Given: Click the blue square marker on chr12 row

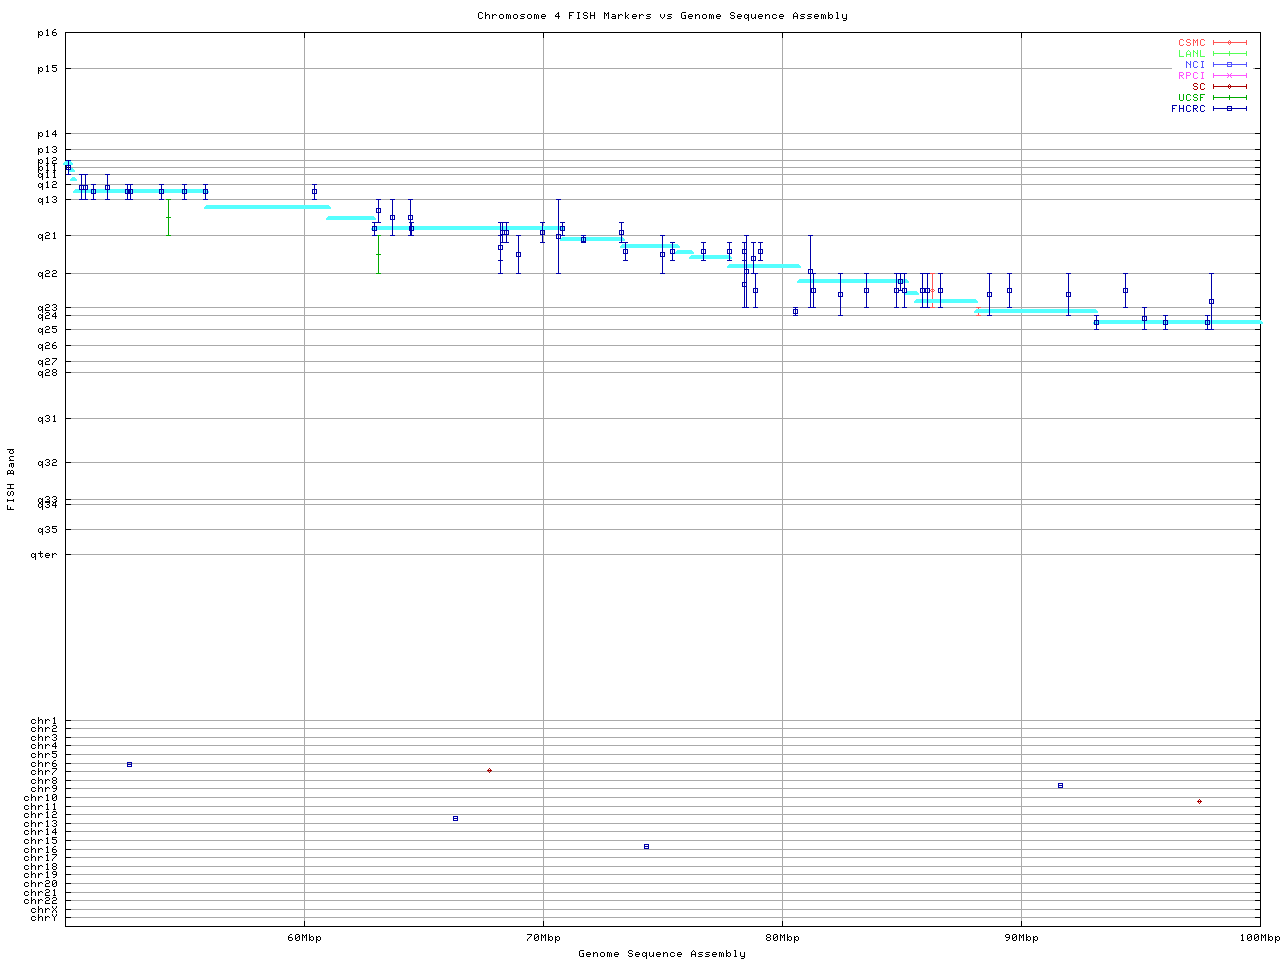Looking at the screenshot, I should click(455, 818).
